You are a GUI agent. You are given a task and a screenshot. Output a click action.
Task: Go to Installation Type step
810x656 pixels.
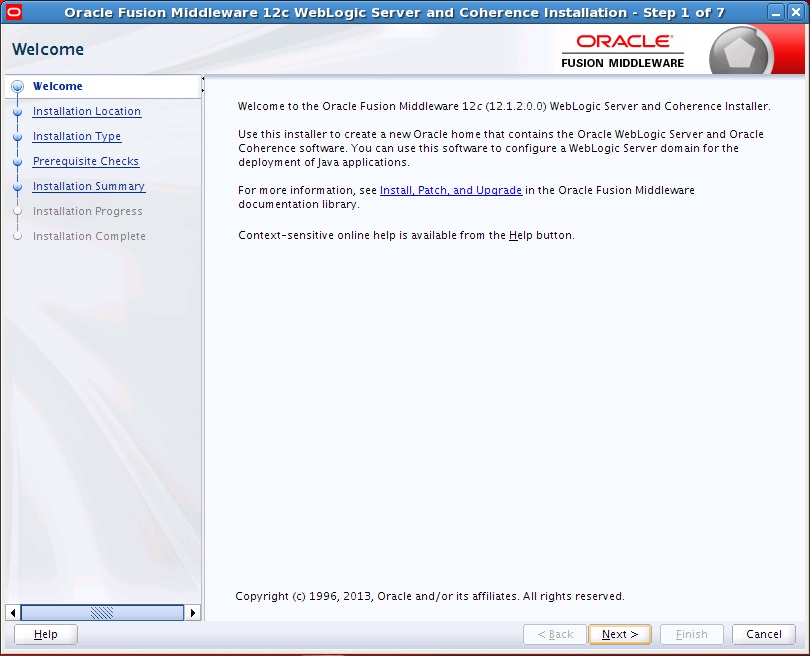tap(77, 136)
